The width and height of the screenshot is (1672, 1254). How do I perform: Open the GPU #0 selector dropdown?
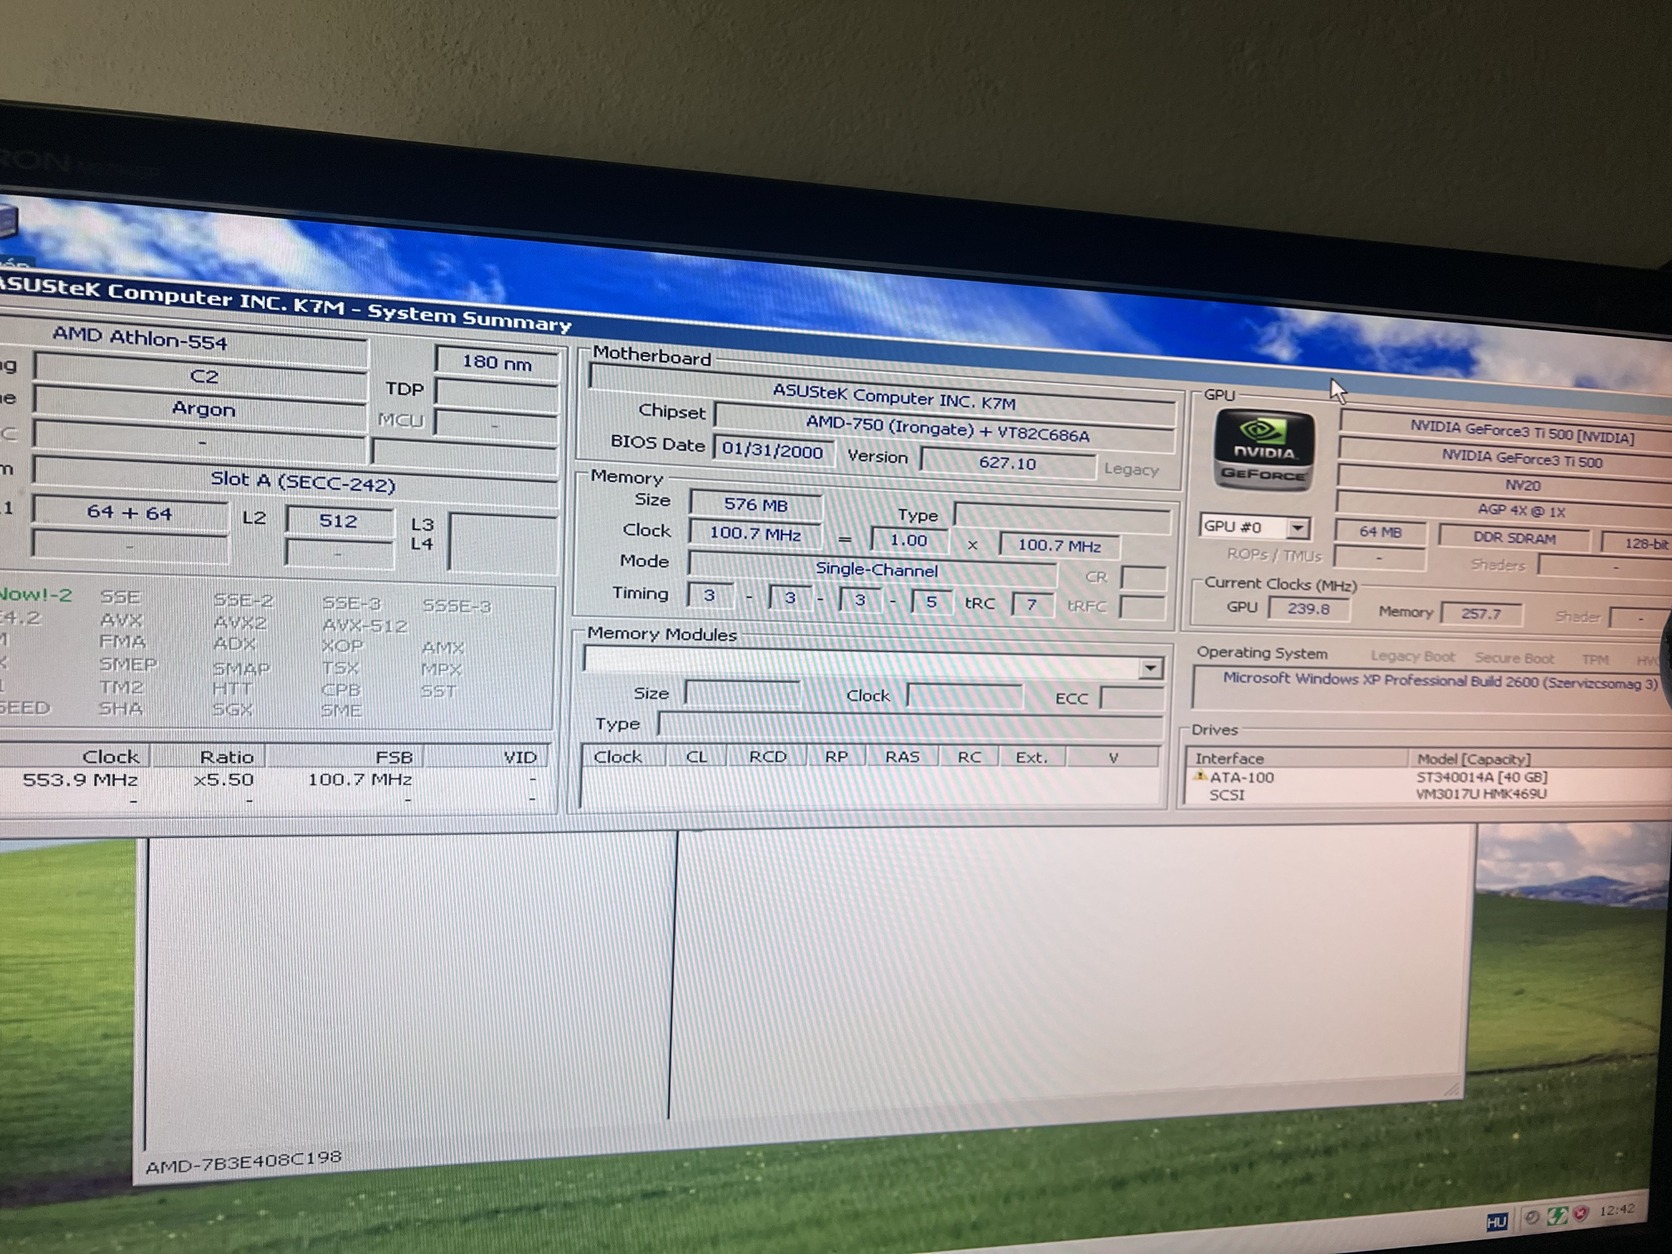[1297, 527]
